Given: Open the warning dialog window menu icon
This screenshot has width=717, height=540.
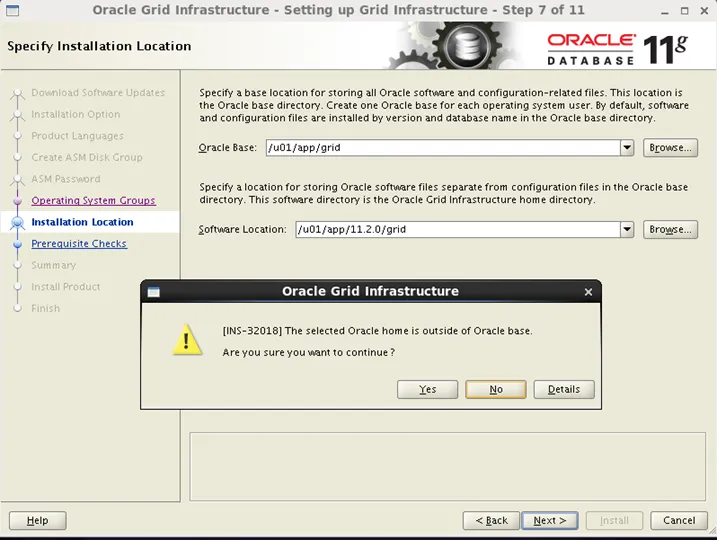Looking at the screenshot, I should [154, 292].
